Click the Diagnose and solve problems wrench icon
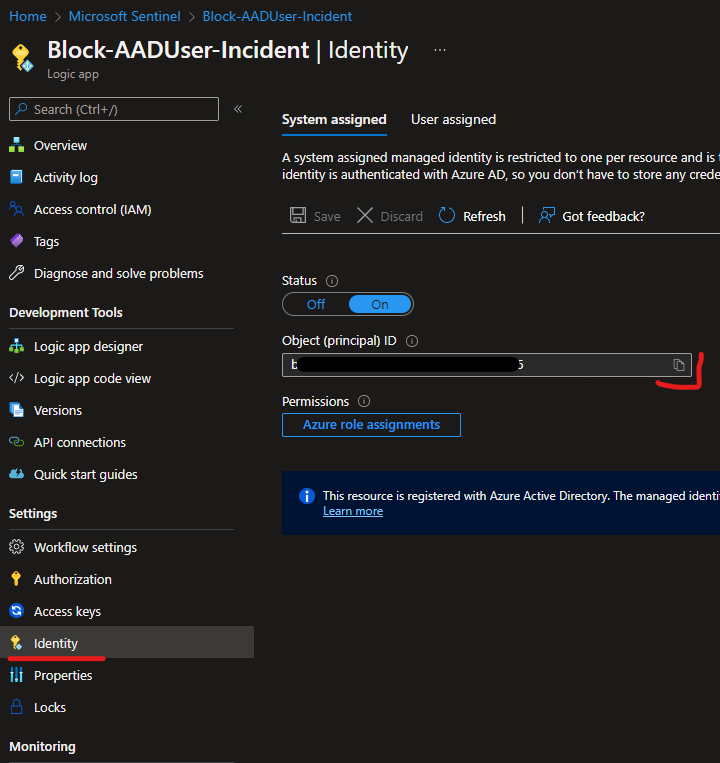The height and width of the screenshot is (763, 720). click(x=17, y=273)
